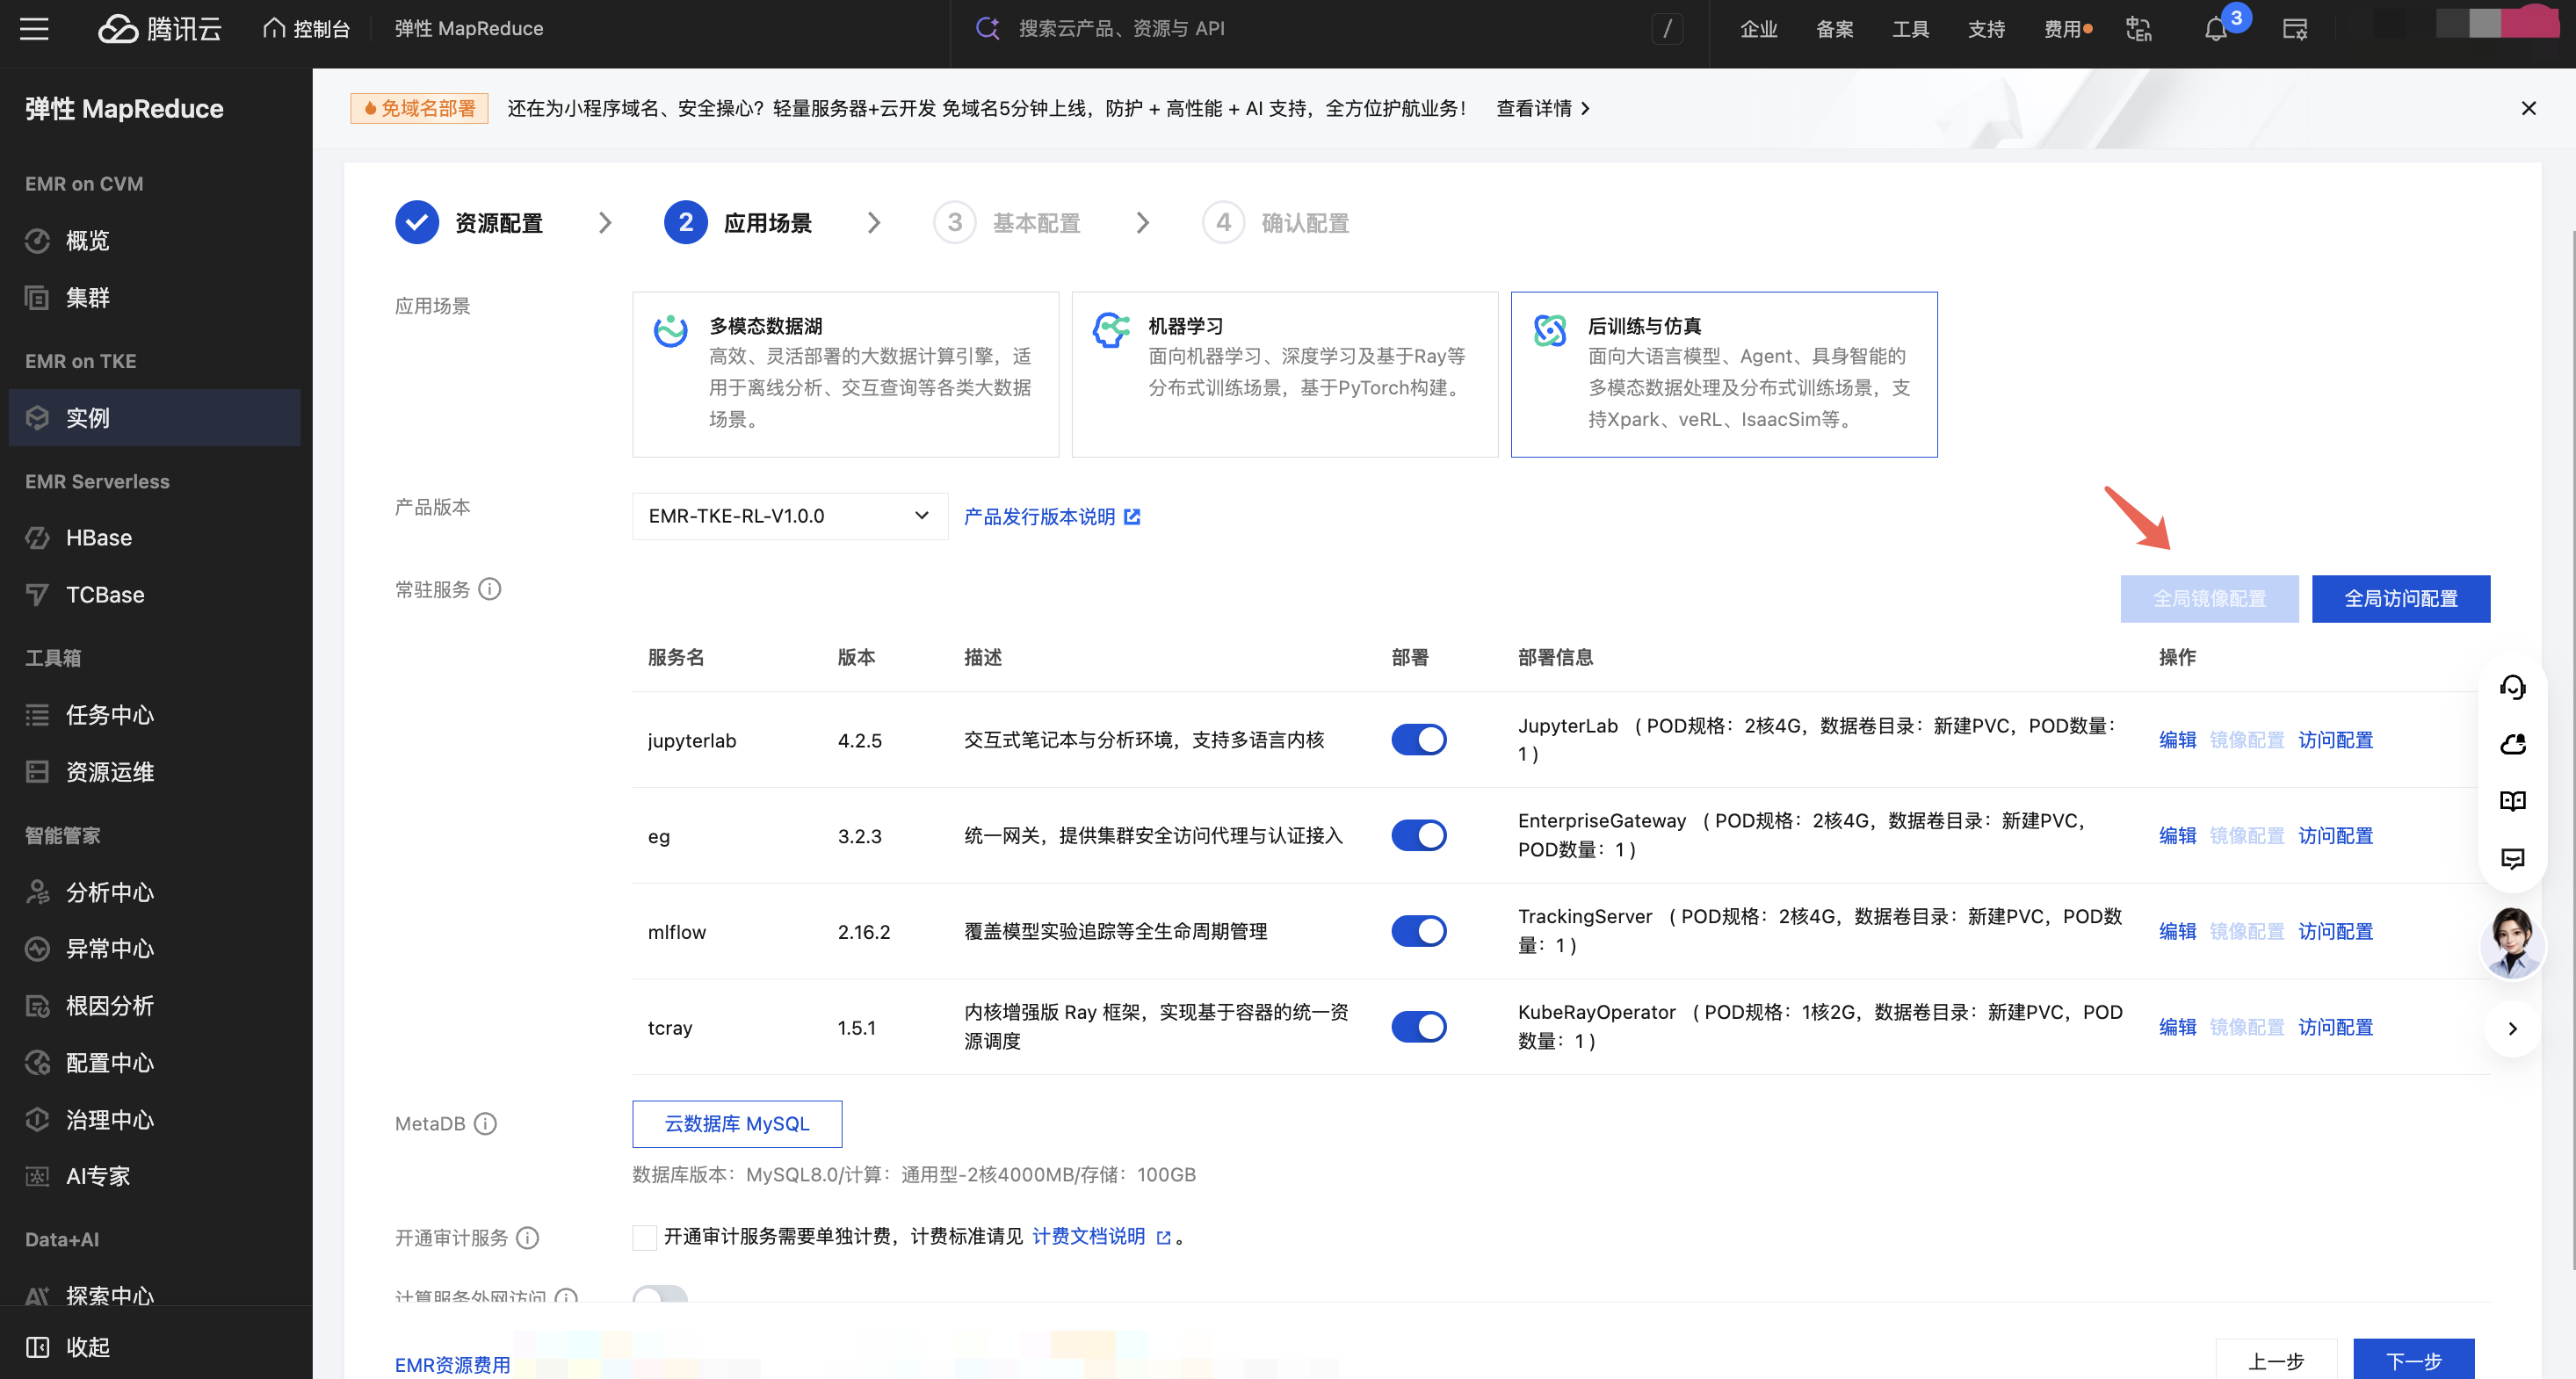The width and height of the screenshot is (2576, 1379).
Task: Check the 开通审计服务 checkbox
Action: point(644,1237)
